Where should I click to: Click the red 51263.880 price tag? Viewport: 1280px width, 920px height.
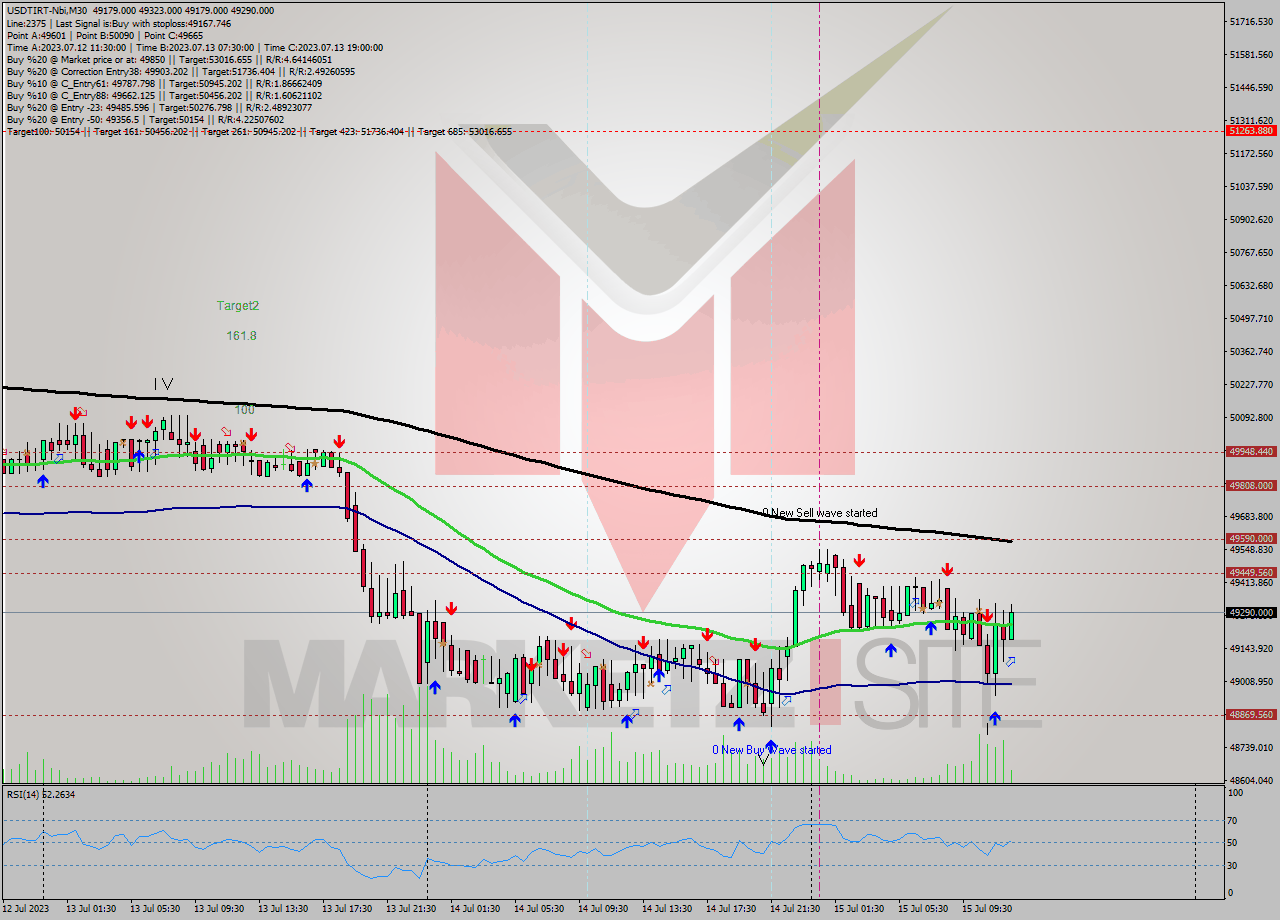pyautogui.click(x=1251, y=130)
